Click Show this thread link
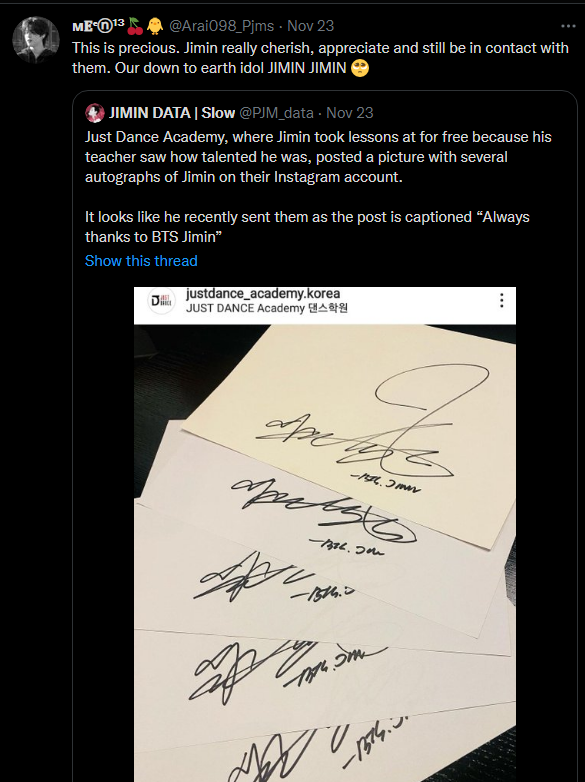This screenshot has height=782, width=585. tap(141, 261)
